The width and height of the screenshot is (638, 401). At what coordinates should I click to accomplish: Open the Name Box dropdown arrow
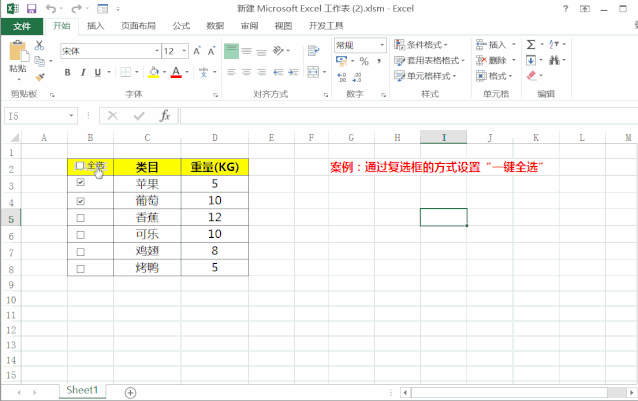[71, 116]
